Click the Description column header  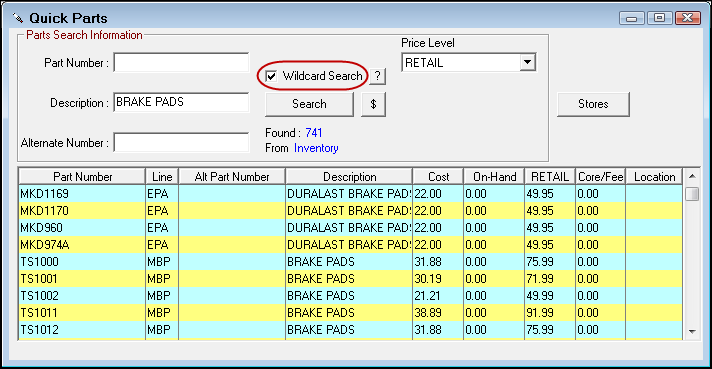pos(349,177)
